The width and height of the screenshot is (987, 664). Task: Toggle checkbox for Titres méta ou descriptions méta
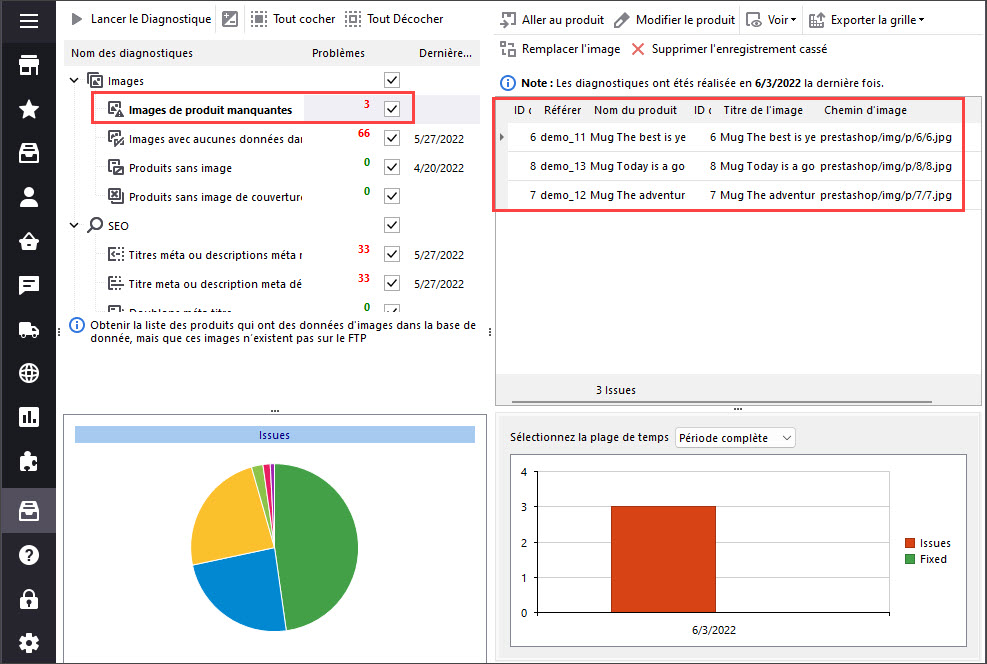pos(392,254)
